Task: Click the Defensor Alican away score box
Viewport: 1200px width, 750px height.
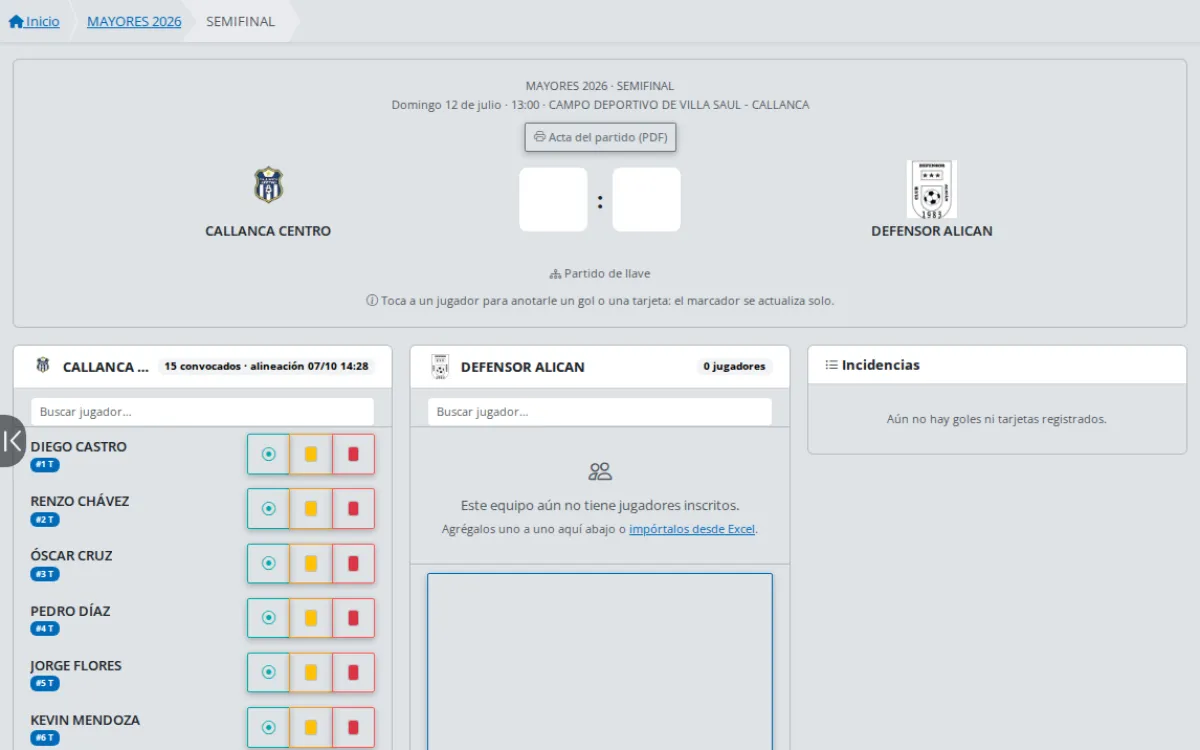Action: [x=646, y=200]
